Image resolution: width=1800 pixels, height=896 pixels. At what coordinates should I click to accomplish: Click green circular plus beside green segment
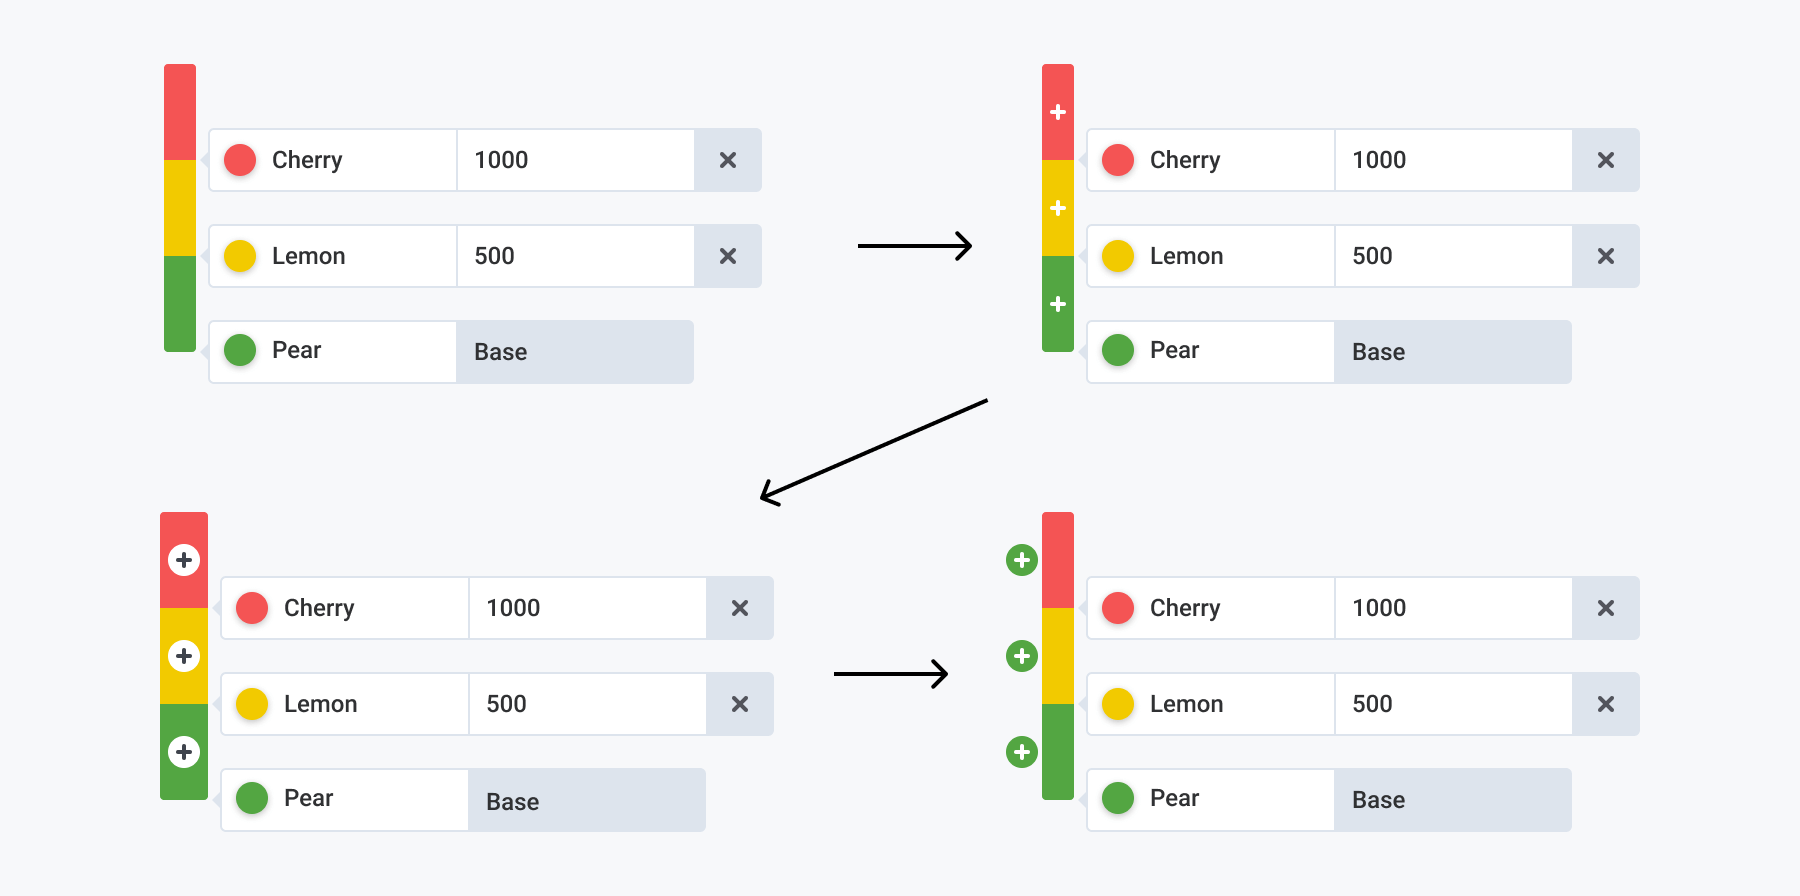point(1021,752)
